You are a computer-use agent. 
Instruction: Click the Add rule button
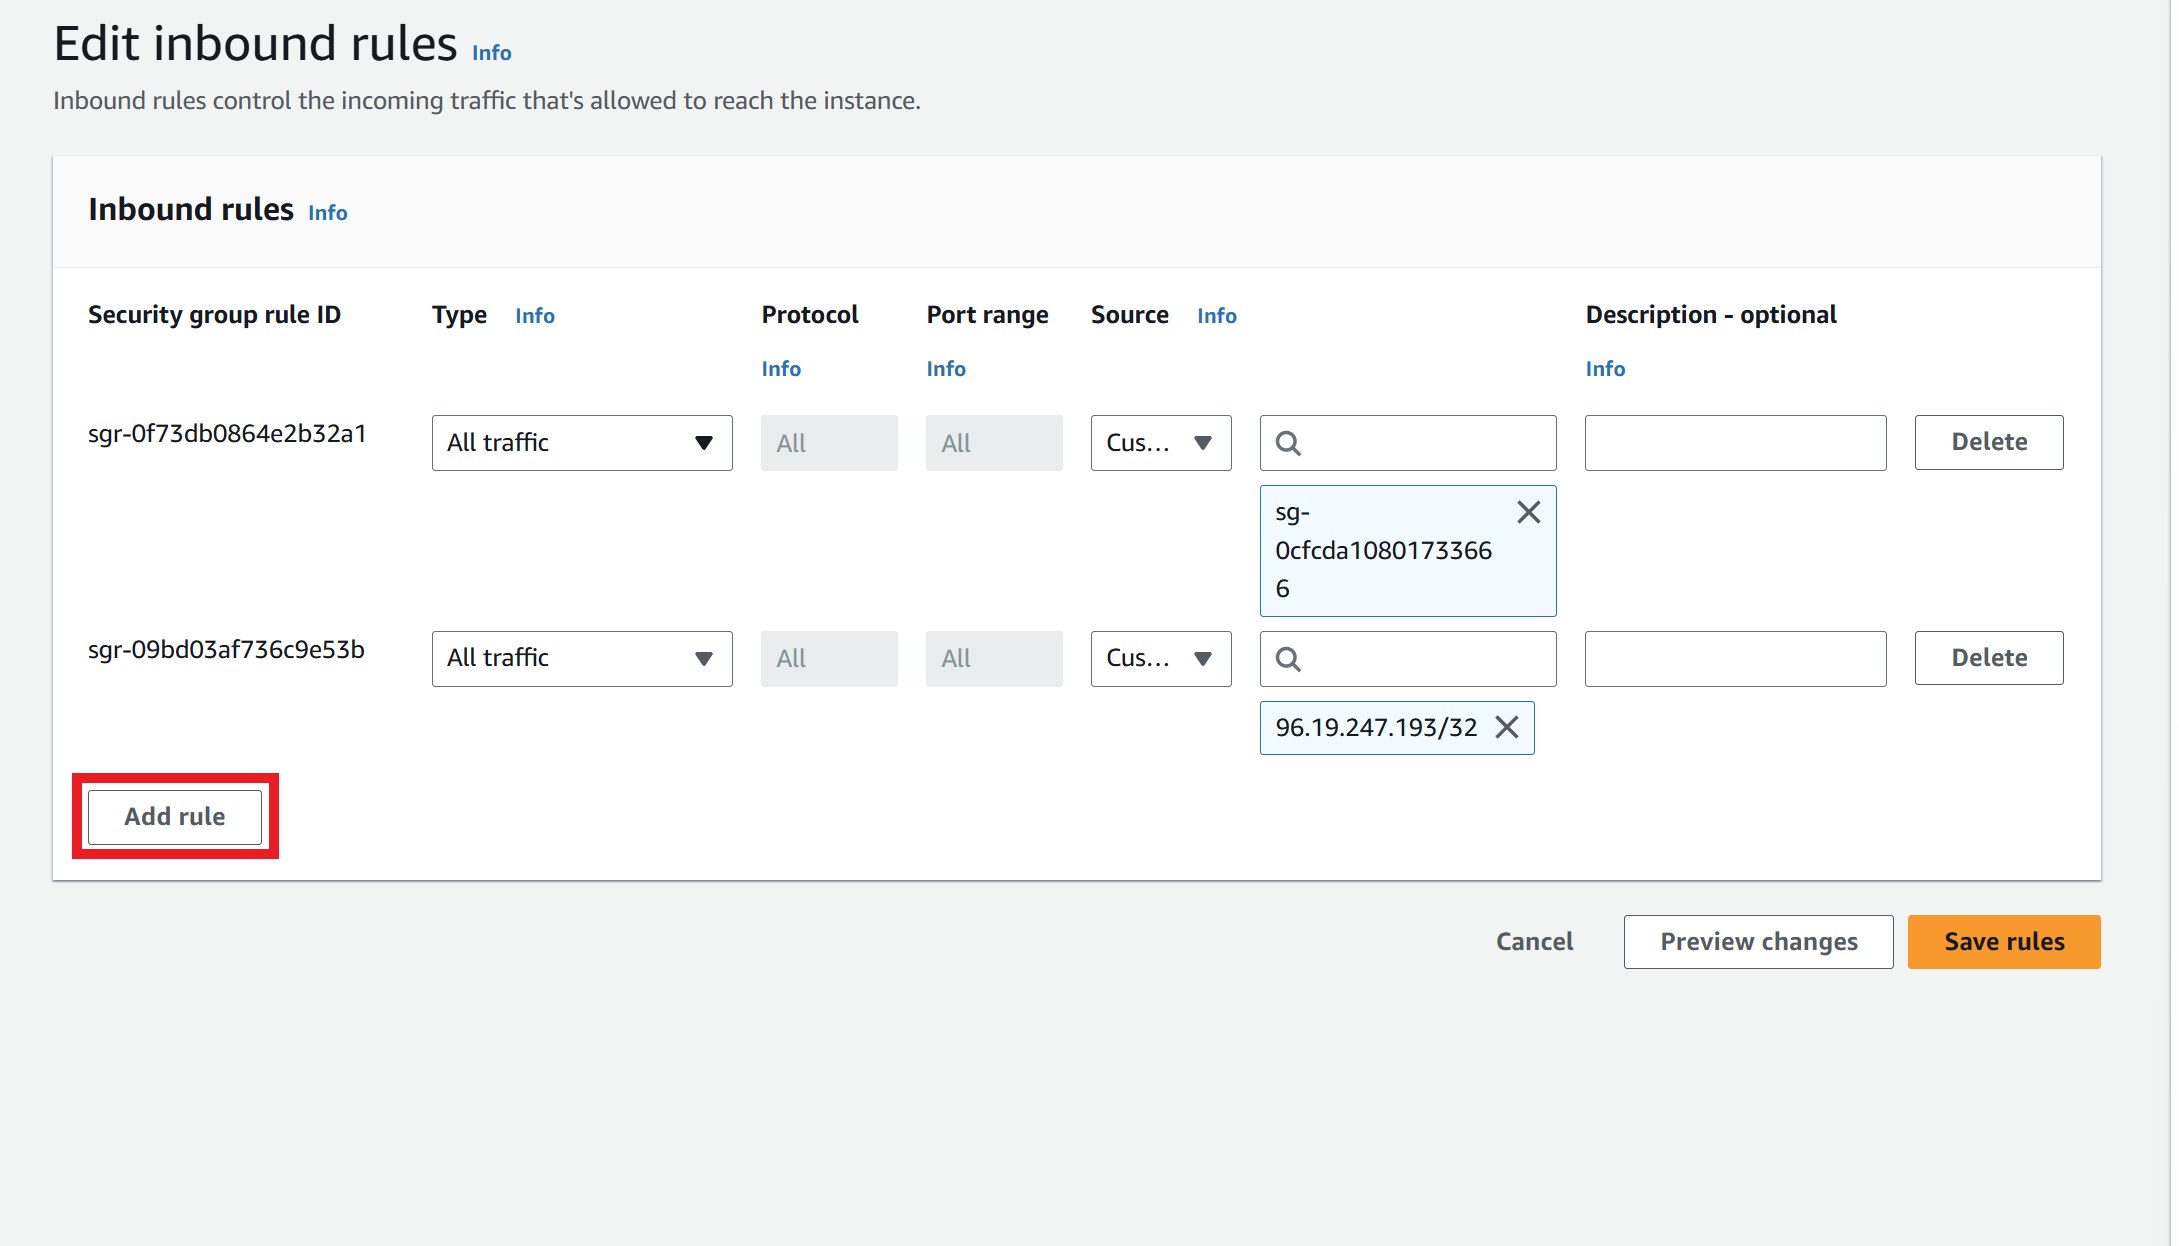click(175, 817)
